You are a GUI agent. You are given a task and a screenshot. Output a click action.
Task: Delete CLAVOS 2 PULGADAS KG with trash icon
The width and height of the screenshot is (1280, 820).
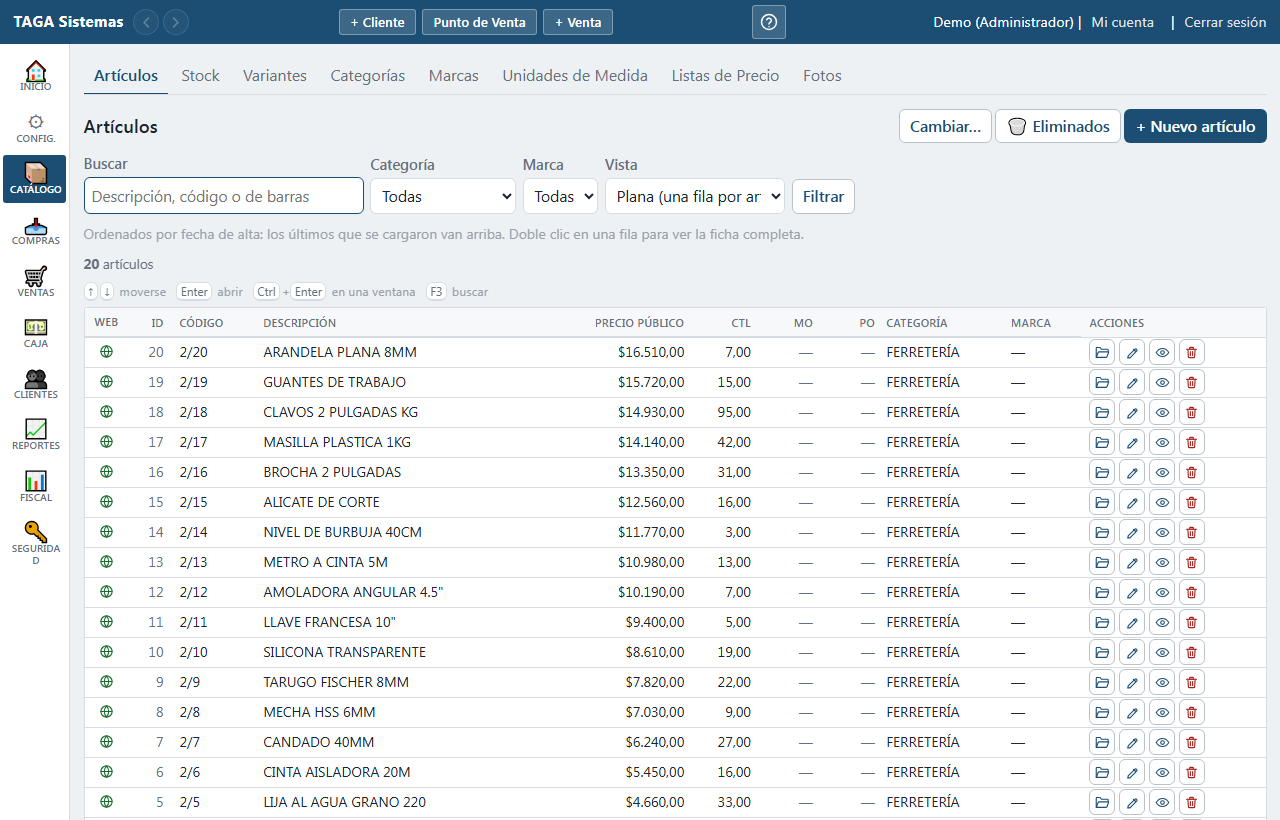(1191, 412)
